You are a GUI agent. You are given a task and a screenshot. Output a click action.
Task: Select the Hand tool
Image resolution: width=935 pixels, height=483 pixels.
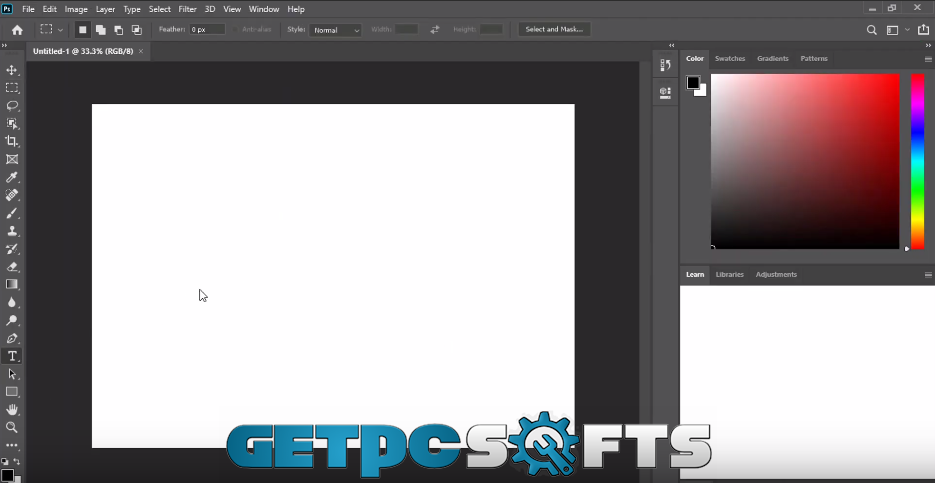(11, 410)
